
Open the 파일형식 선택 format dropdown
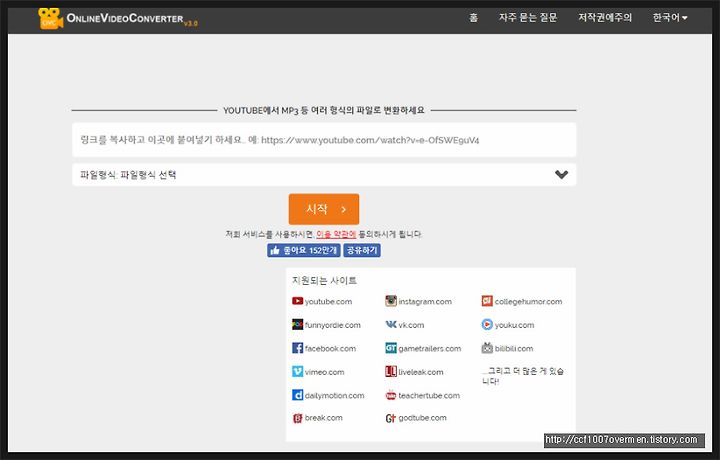coord(324,174)
